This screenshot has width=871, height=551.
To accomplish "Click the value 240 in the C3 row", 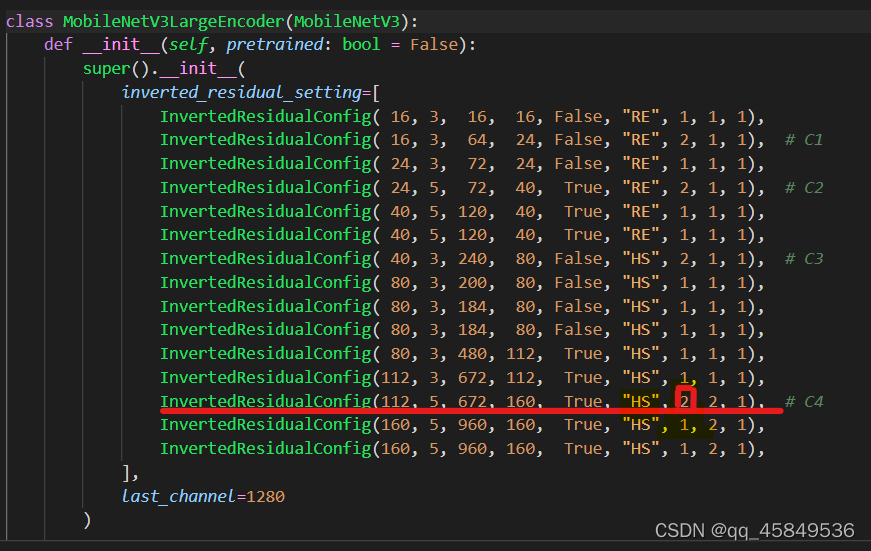I will pos(472,259).
